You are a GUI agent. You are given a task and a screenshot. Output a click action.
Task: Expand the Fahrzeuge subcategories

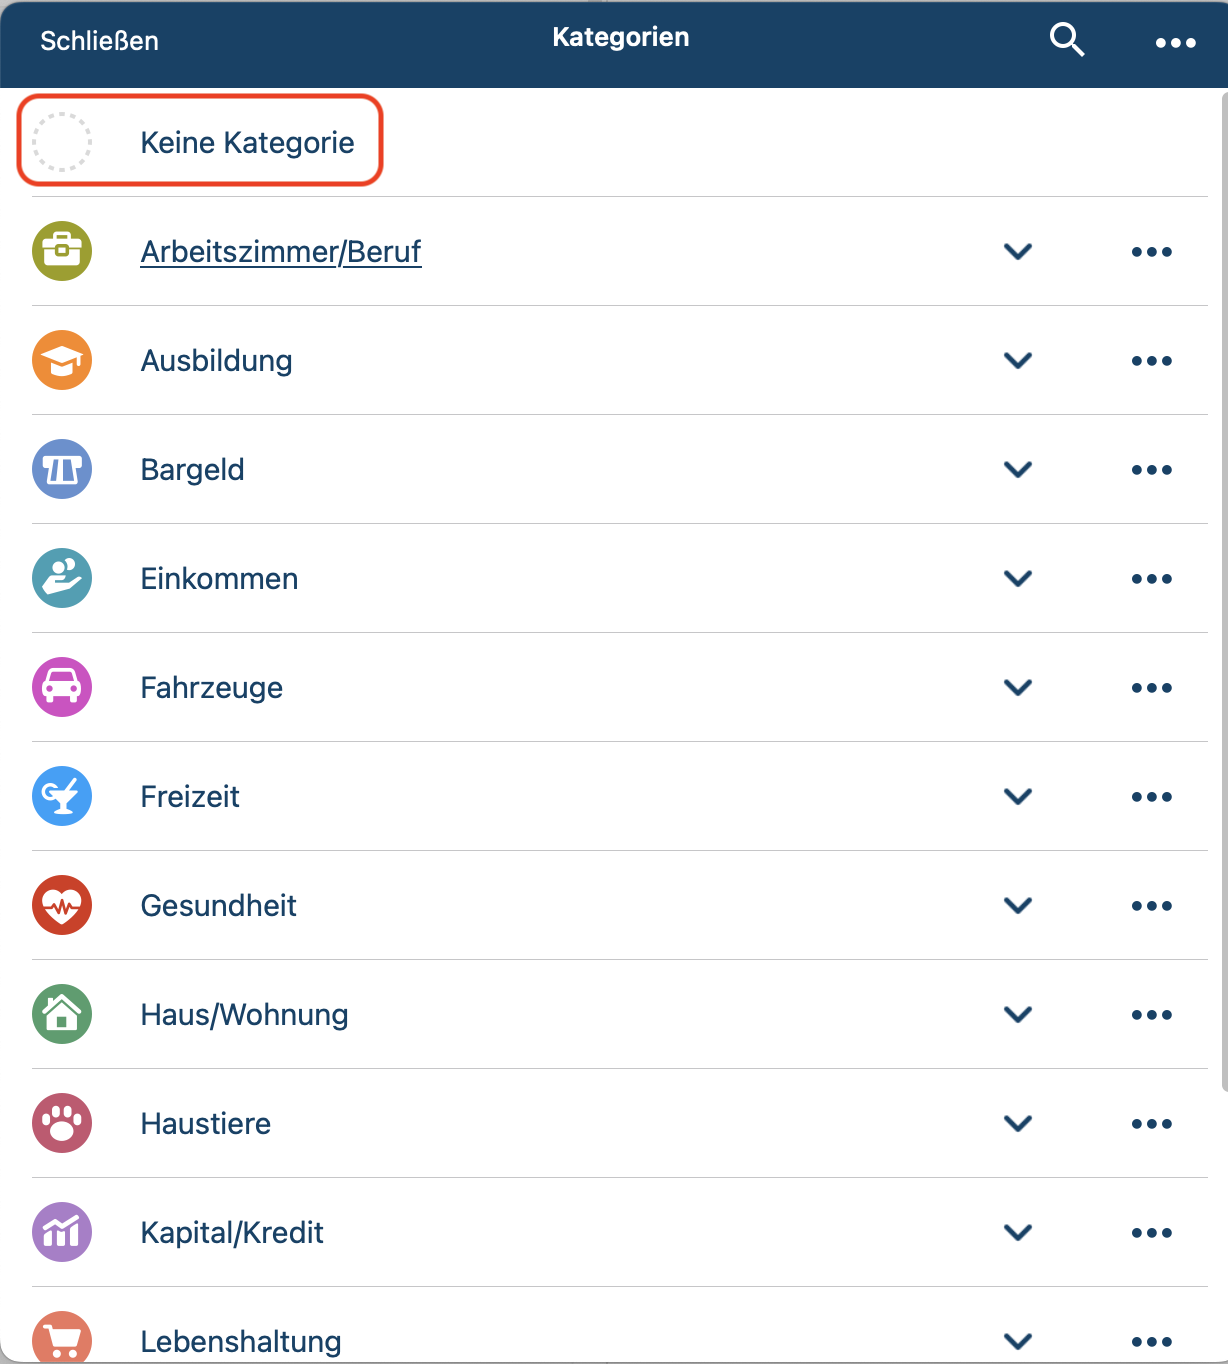[x=1018, y=688]
